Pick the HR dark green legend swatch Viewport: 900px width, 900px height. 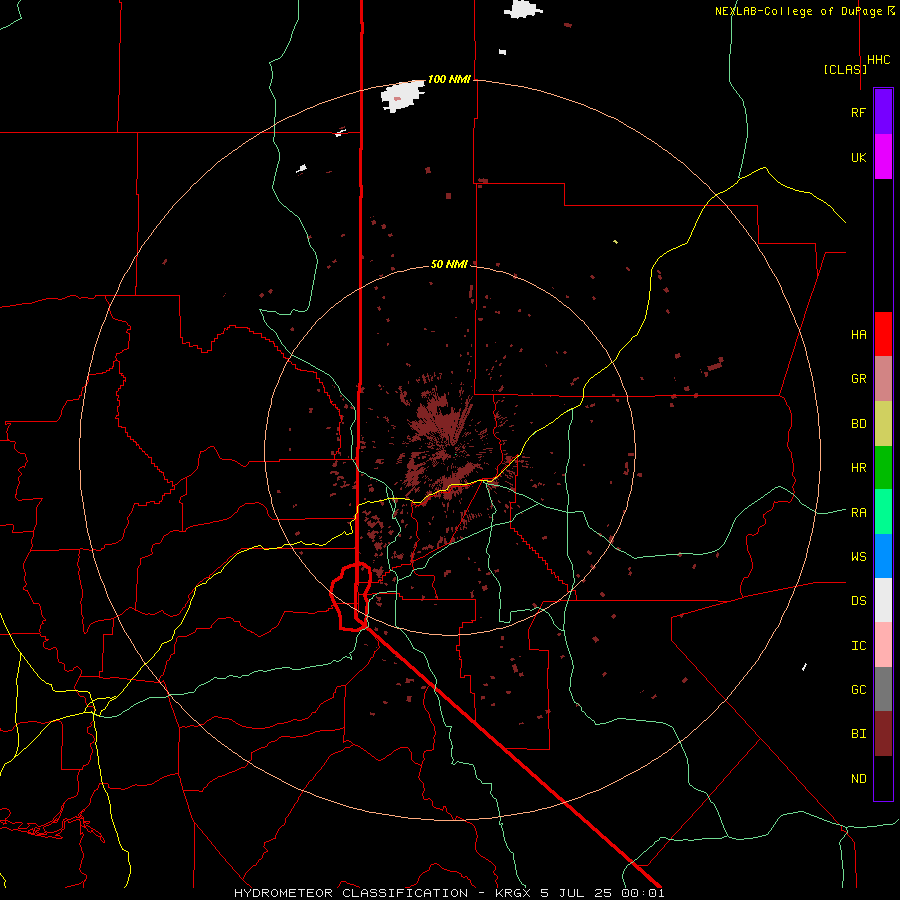(x=883, y=468)
